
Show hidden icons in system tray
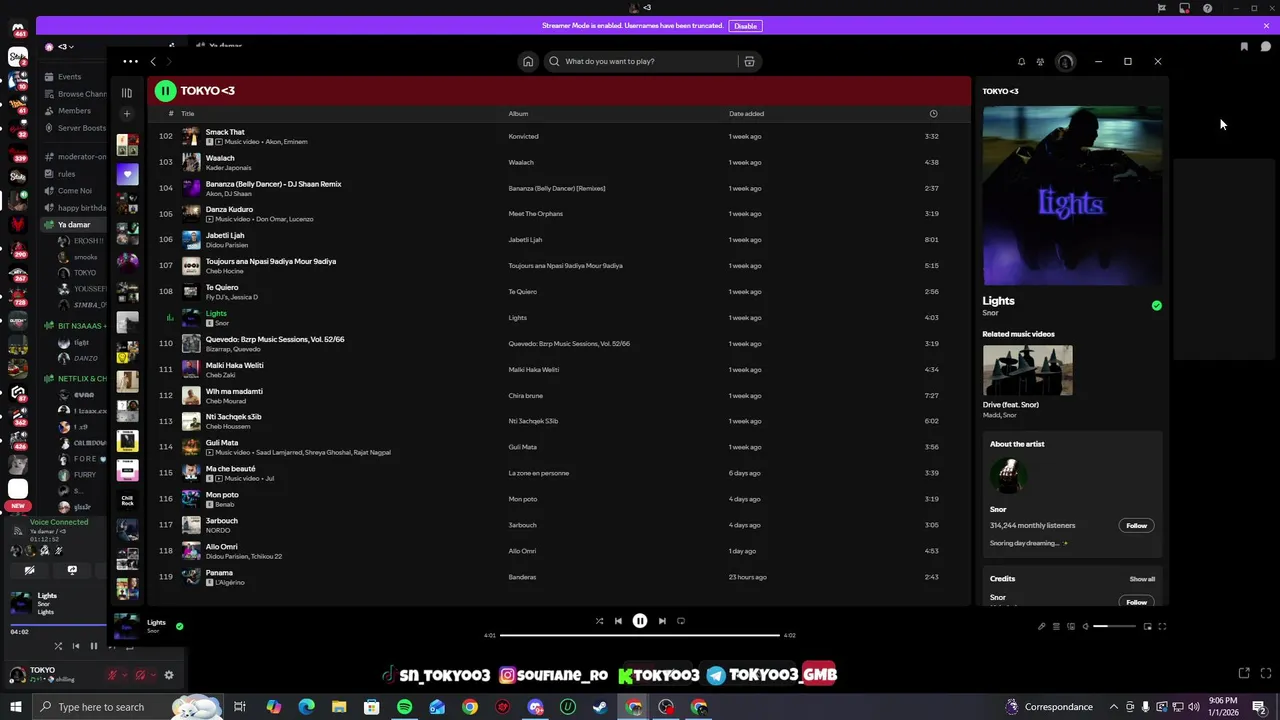click(x=1113, y=707)
